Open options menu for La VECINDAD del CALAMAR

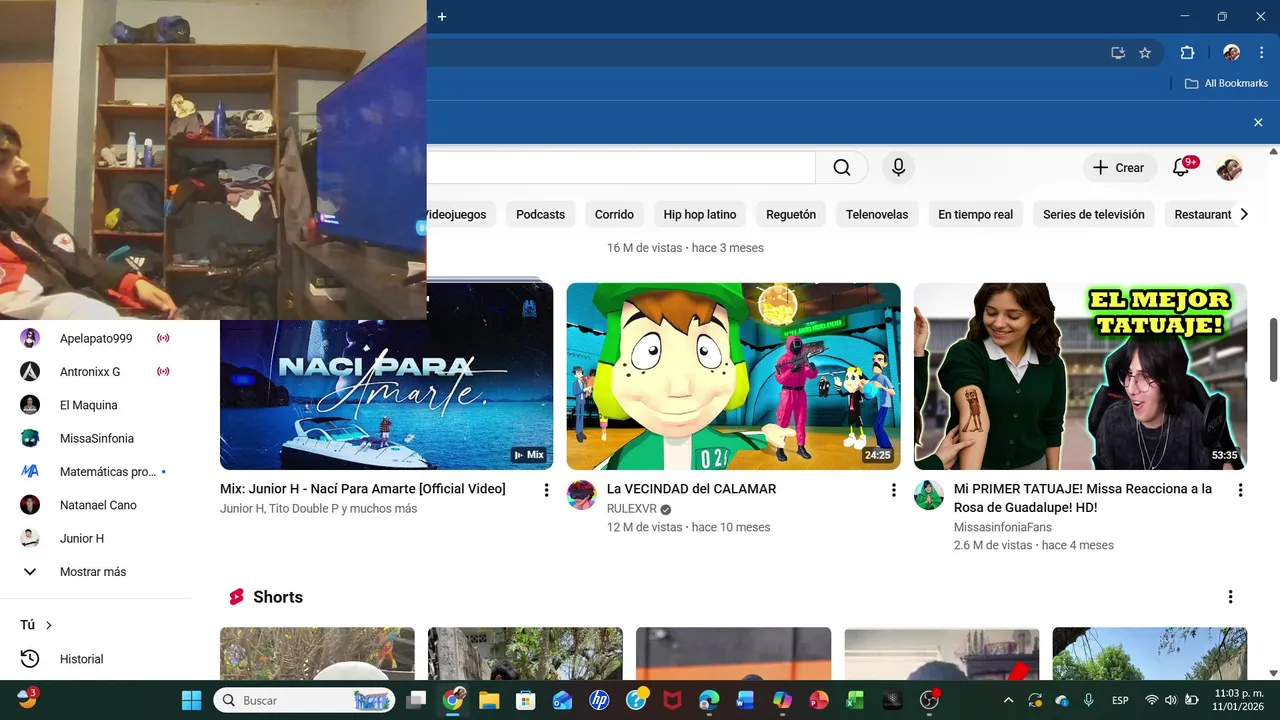[893, 490]
